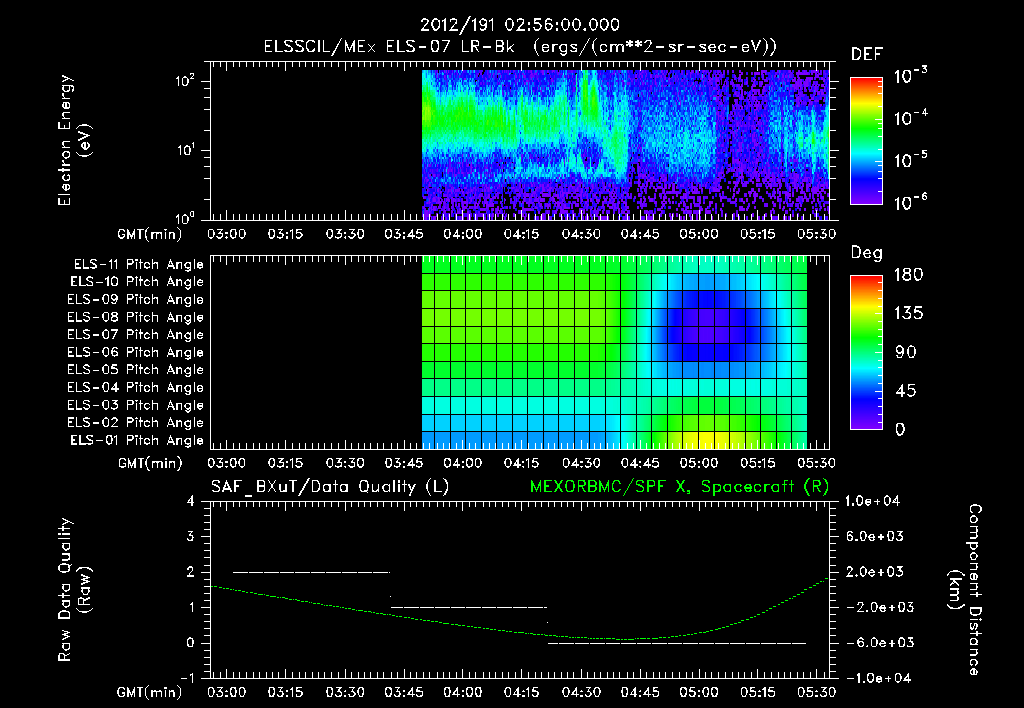The image size is (1024, 708).
Task: Click the DEF color bar
Action: click(867, 140)
